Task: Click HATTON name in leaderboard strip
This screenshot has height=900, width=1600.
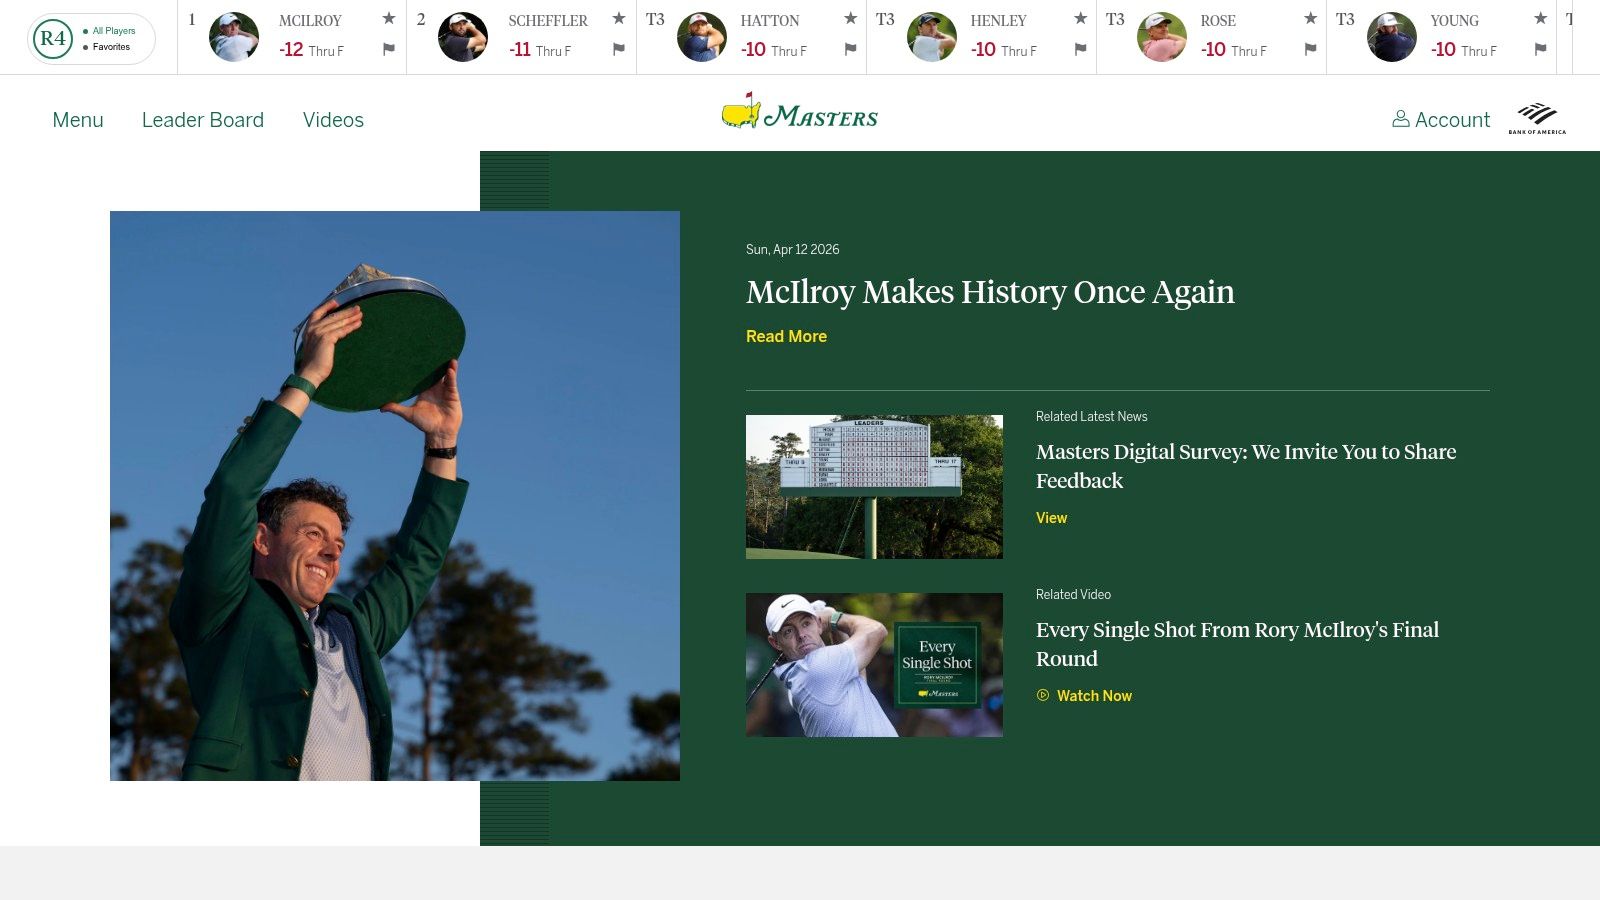Action: tap(770, 21)
